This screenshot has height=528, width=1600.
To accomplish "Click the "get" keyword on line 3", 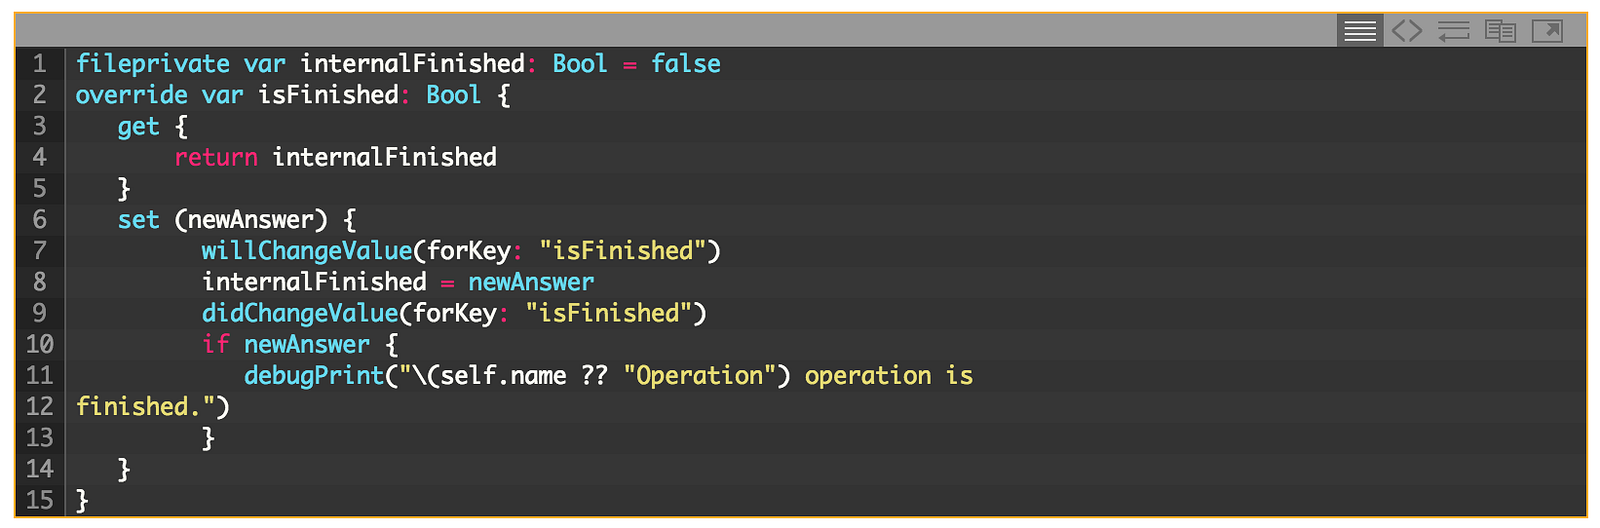I will point(138,127).
